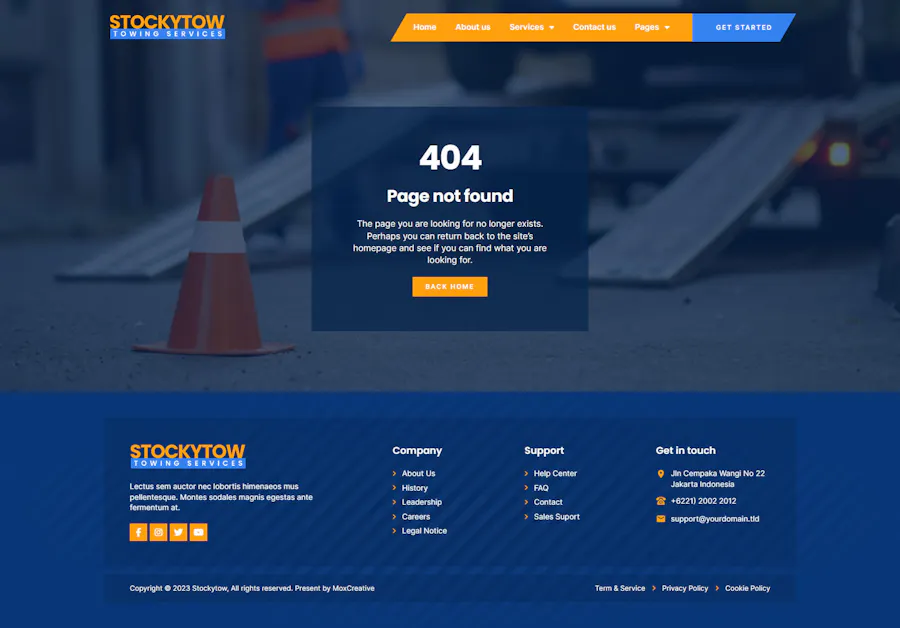Click the telephone icon beside phone number
The image size is (900, 628).
pos(661,501)
